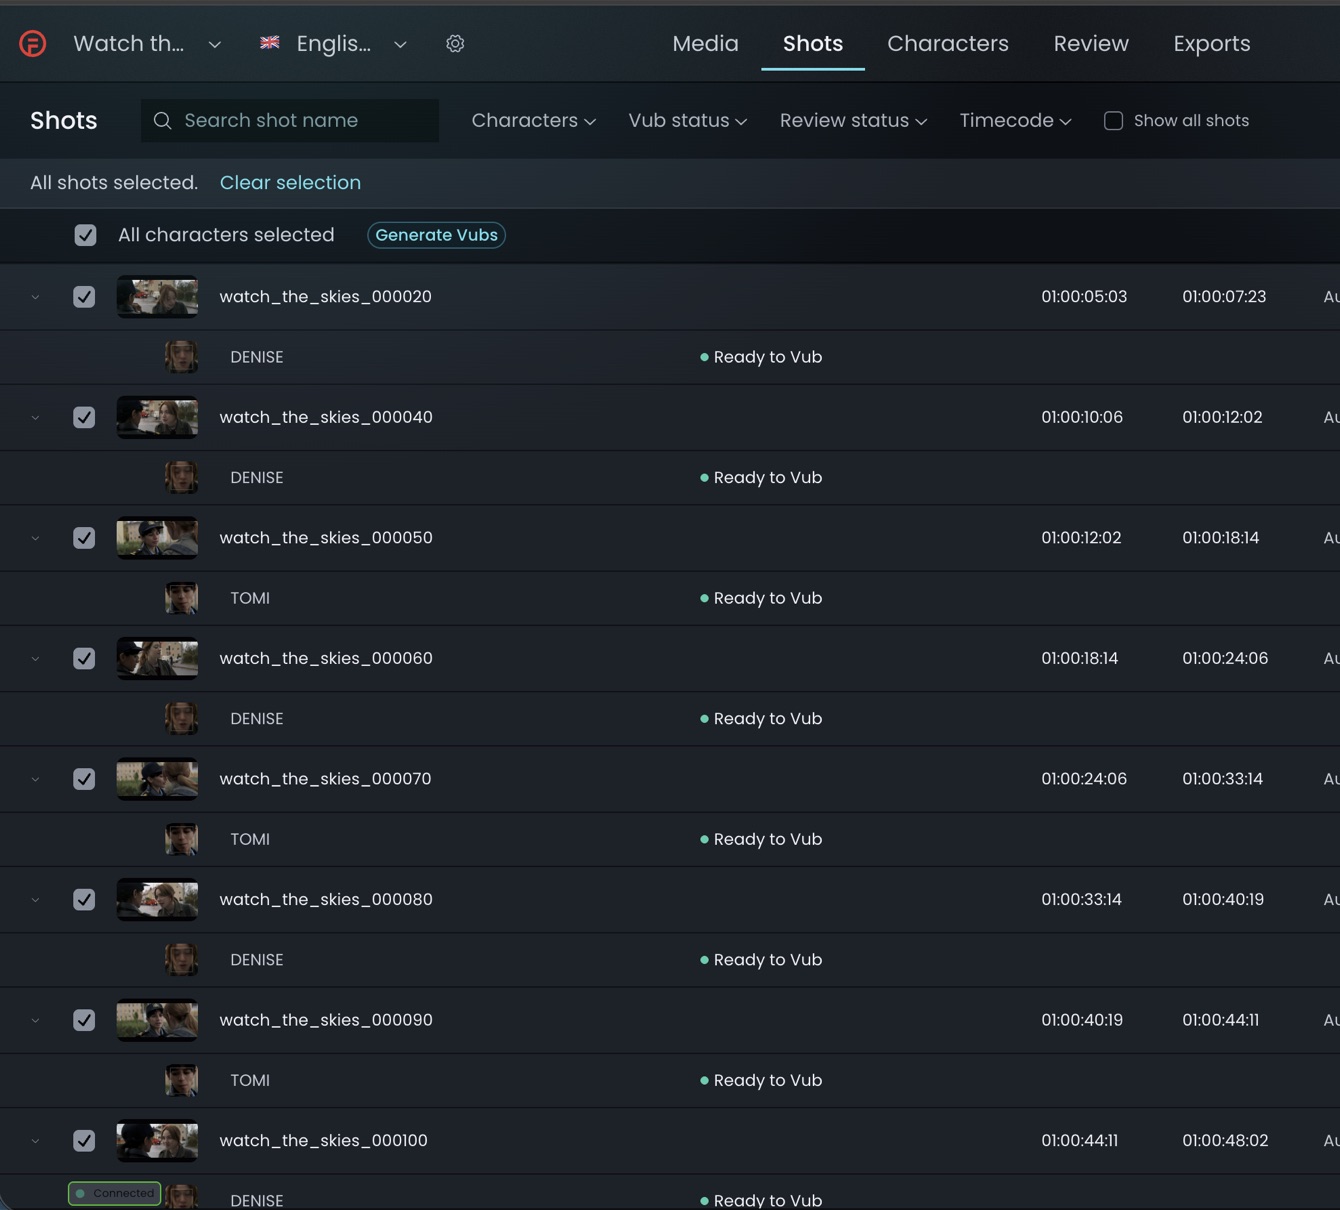The width and height of the screenshot is (1340, 1210).
Task: Select the Shots tab
Action: tap(812, 44)
